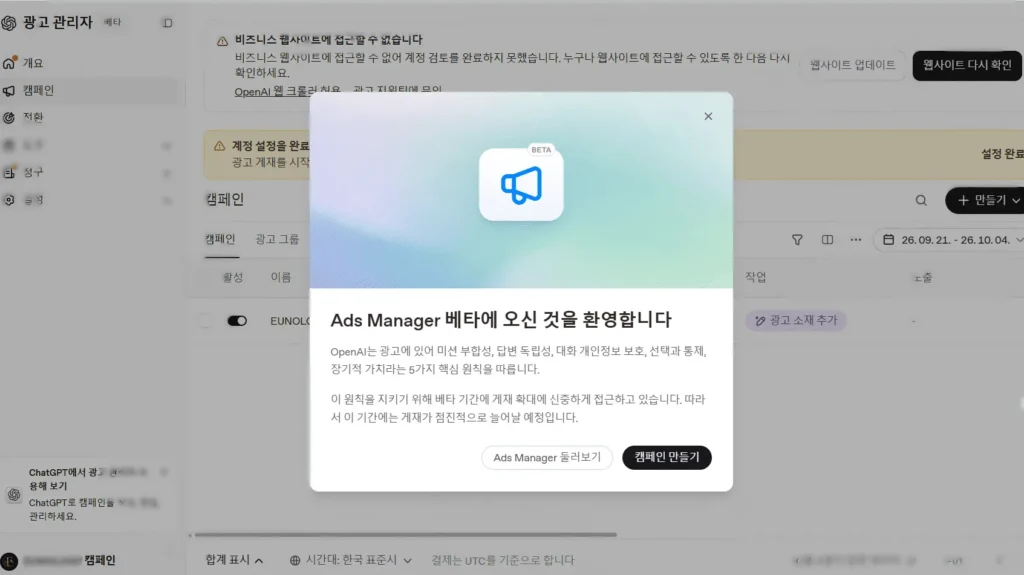Click the 활성 column header
This screenshot has height=575, width=1024.
coord(233,278)
